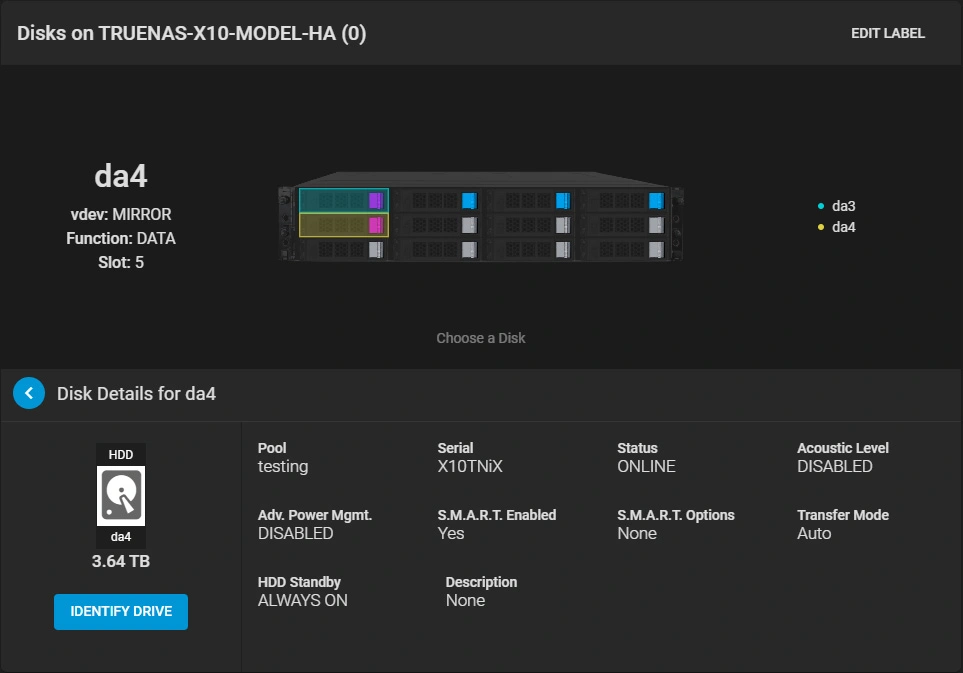
Task: Select the teal-highlighted da3 drive bay
Action: [x=344, y=200]
